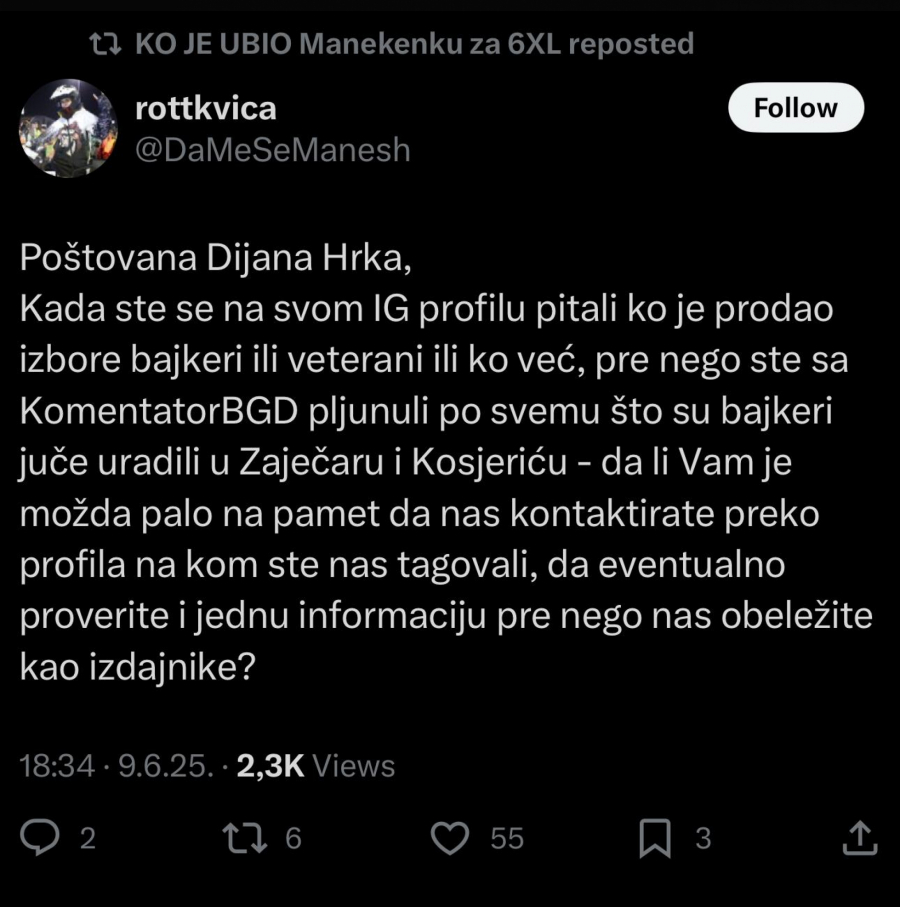900x907 pixels.
Task: Repost the tweet using the retweet icon
Action: coord(246,838)
